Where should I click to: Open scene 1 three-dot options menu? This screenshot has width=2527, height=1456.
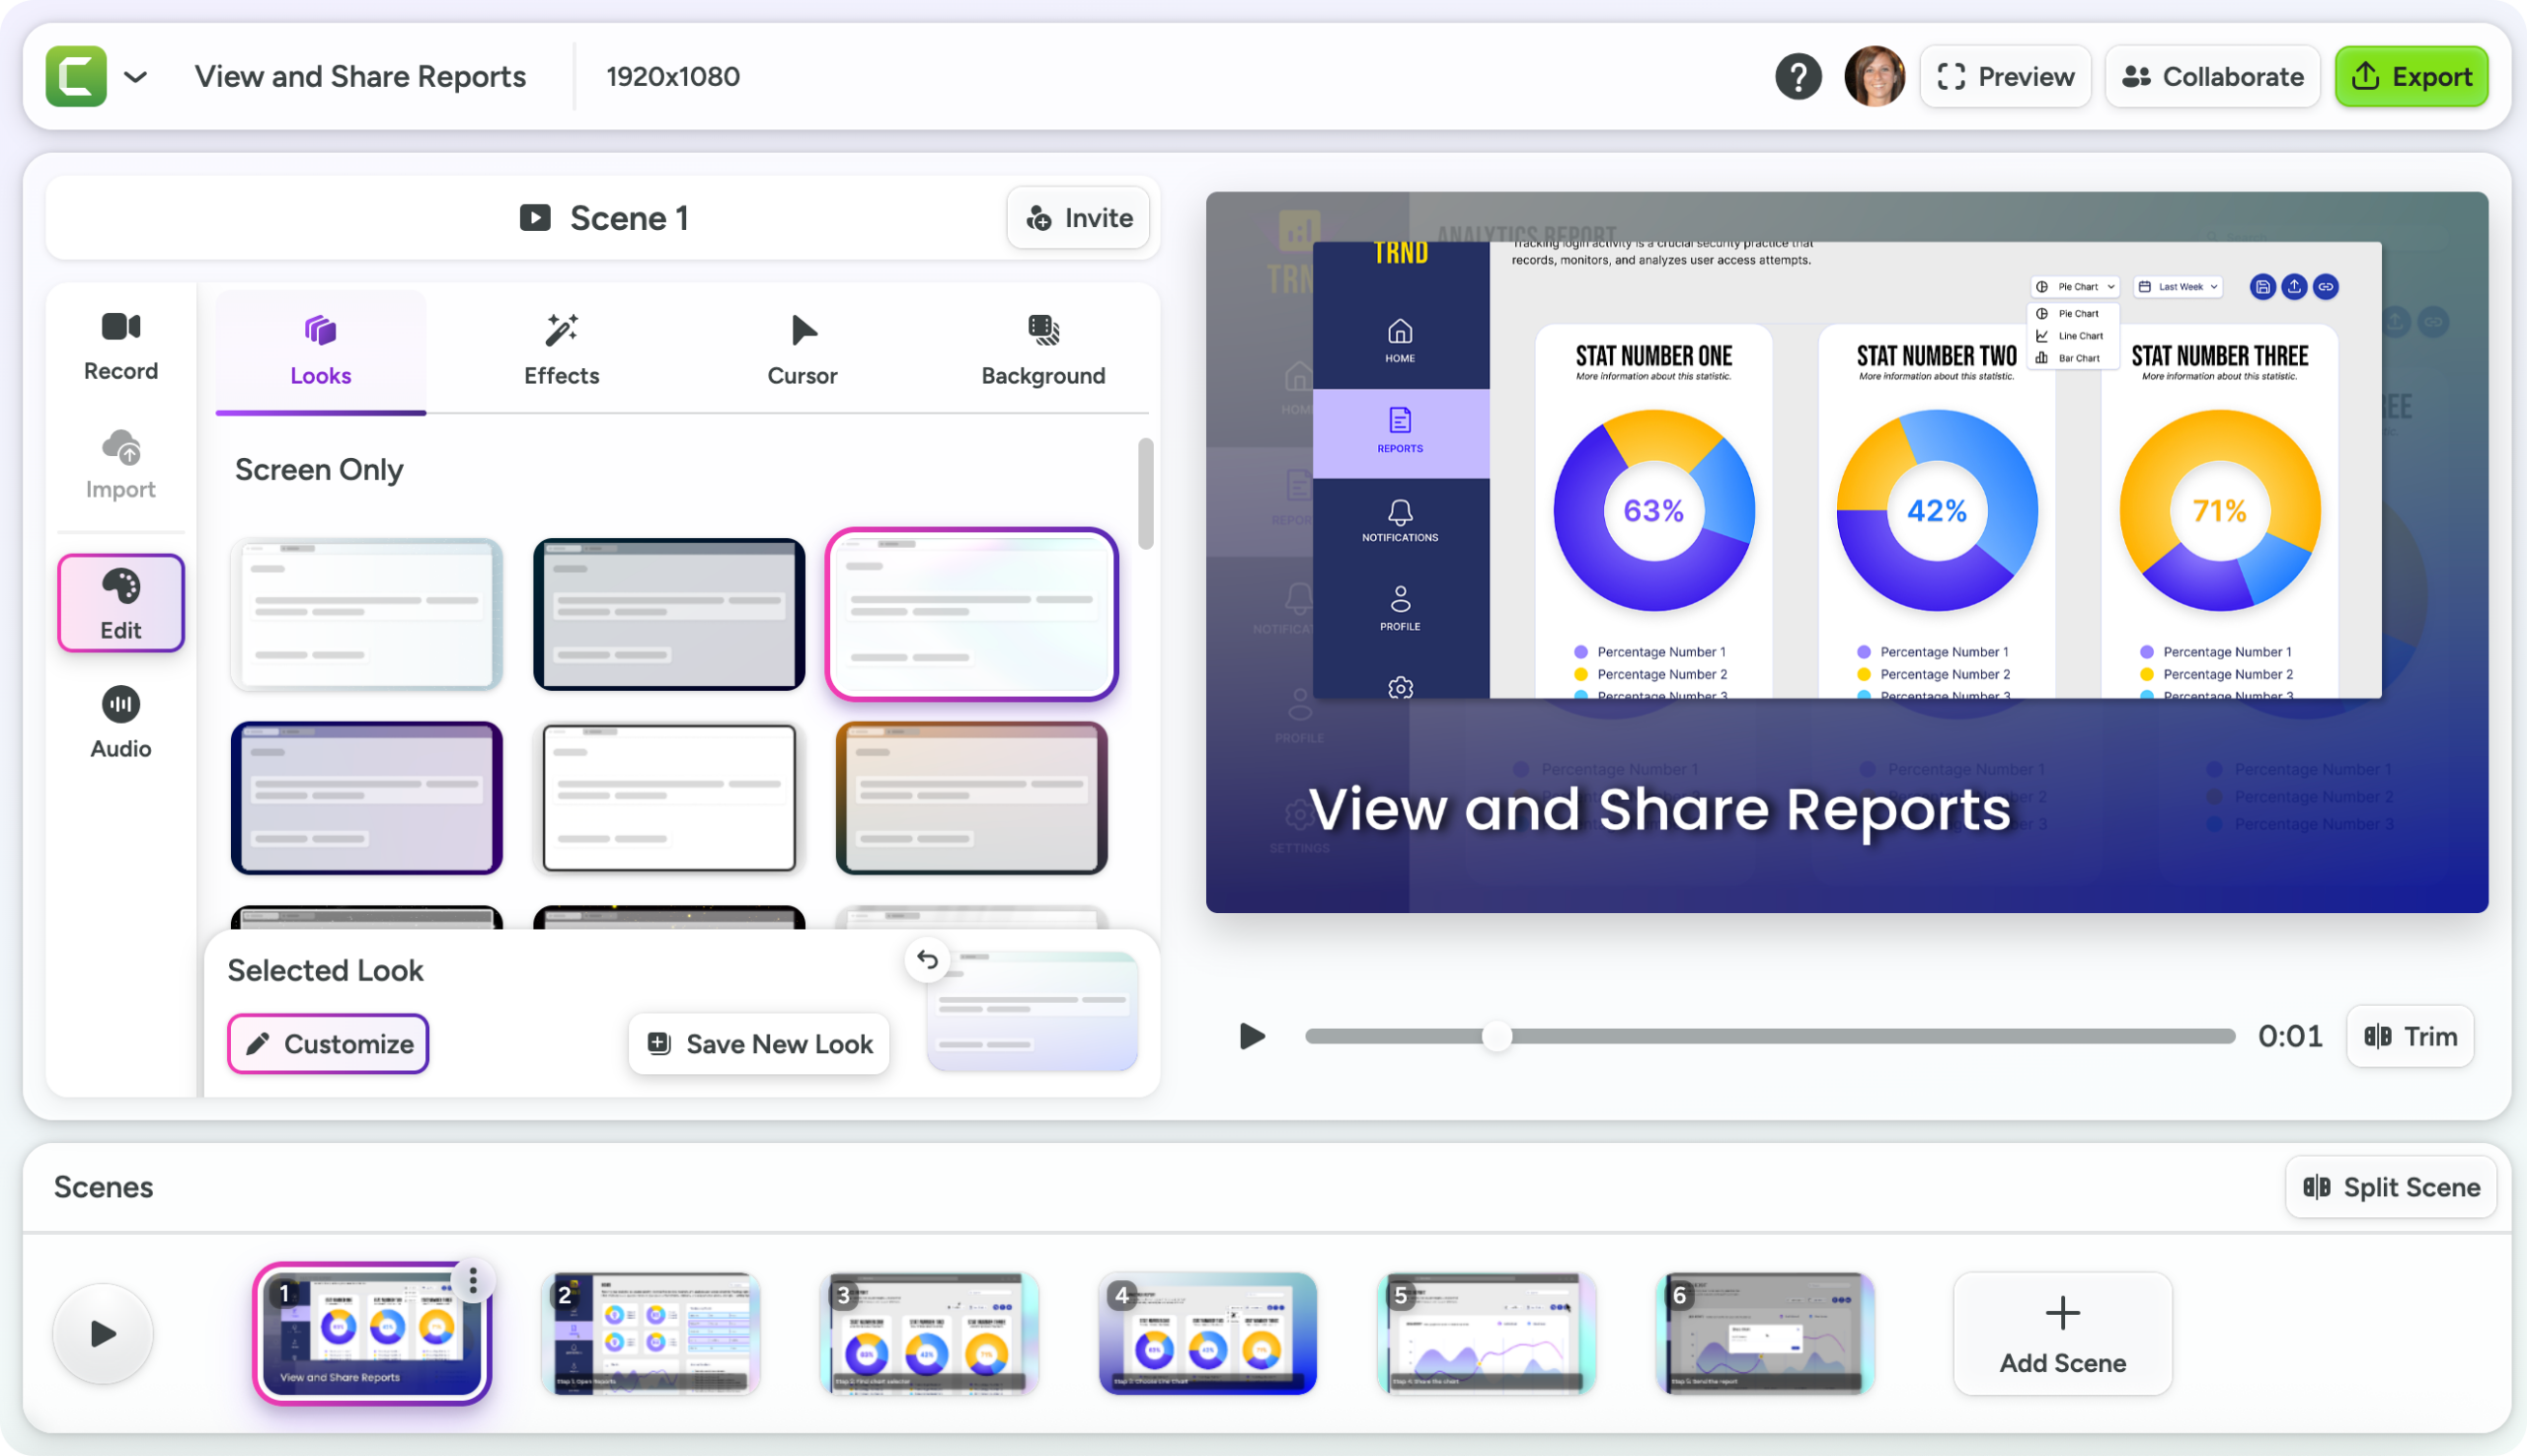pyautogui.click(x=473, y=1281)
